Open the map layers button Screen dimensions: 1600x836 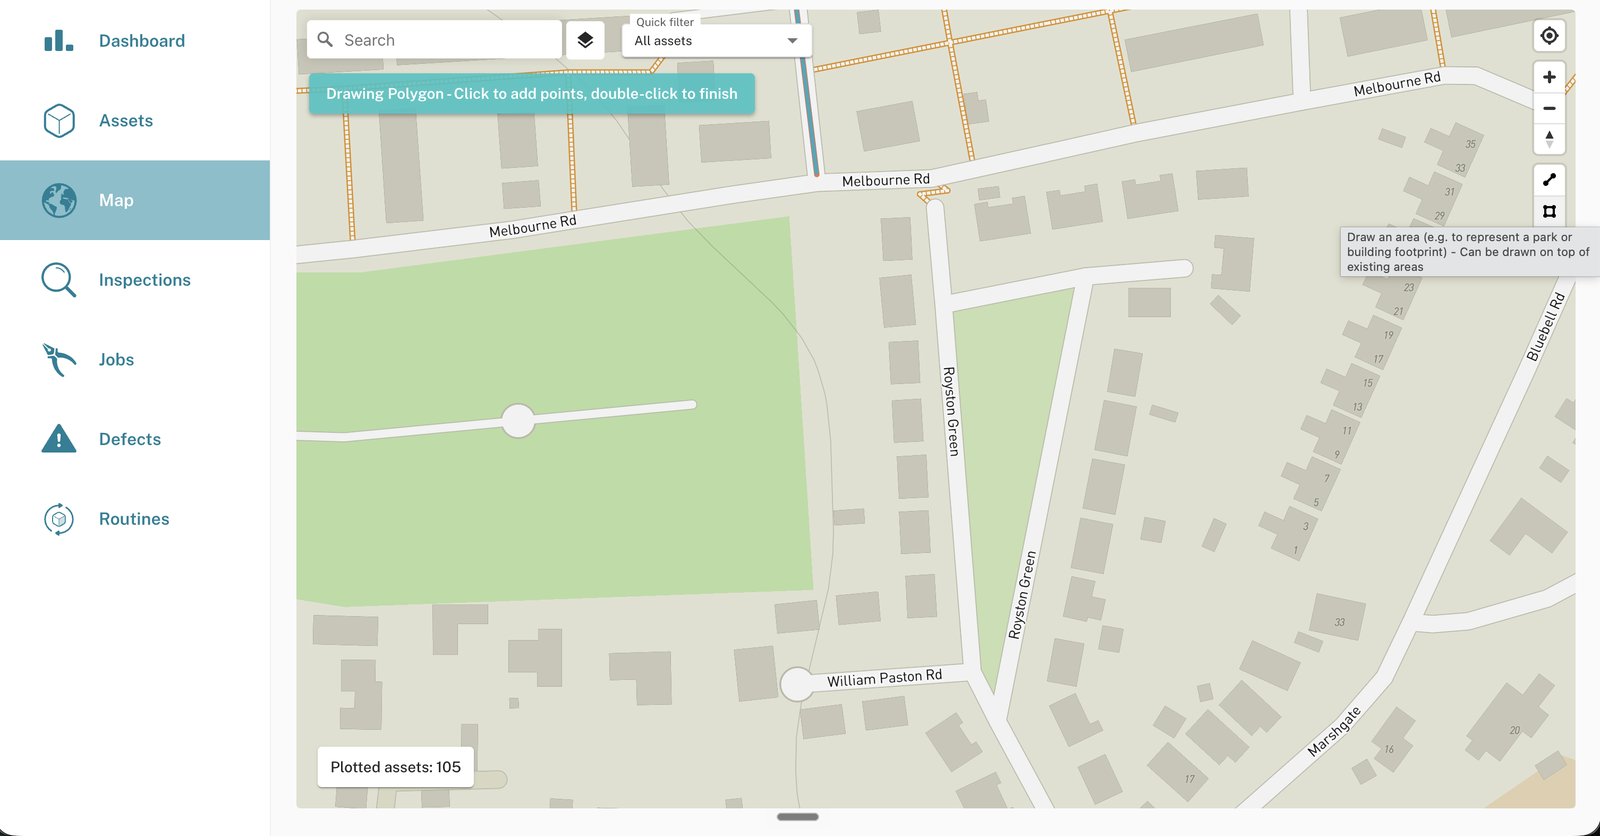coord(585,40)
